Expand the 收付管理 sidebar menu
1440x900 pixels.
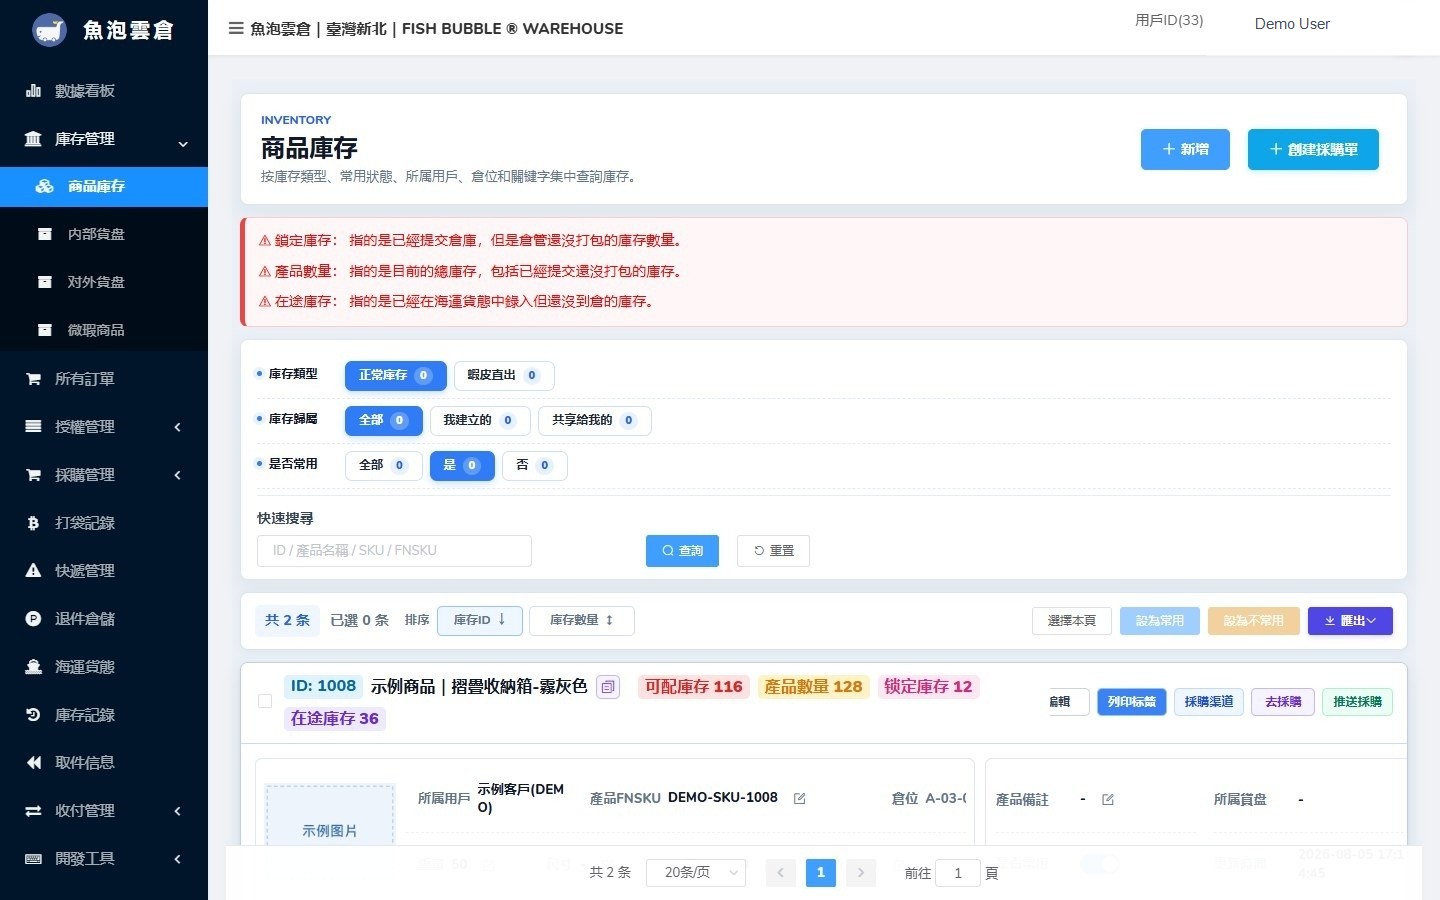coord(104,811)
